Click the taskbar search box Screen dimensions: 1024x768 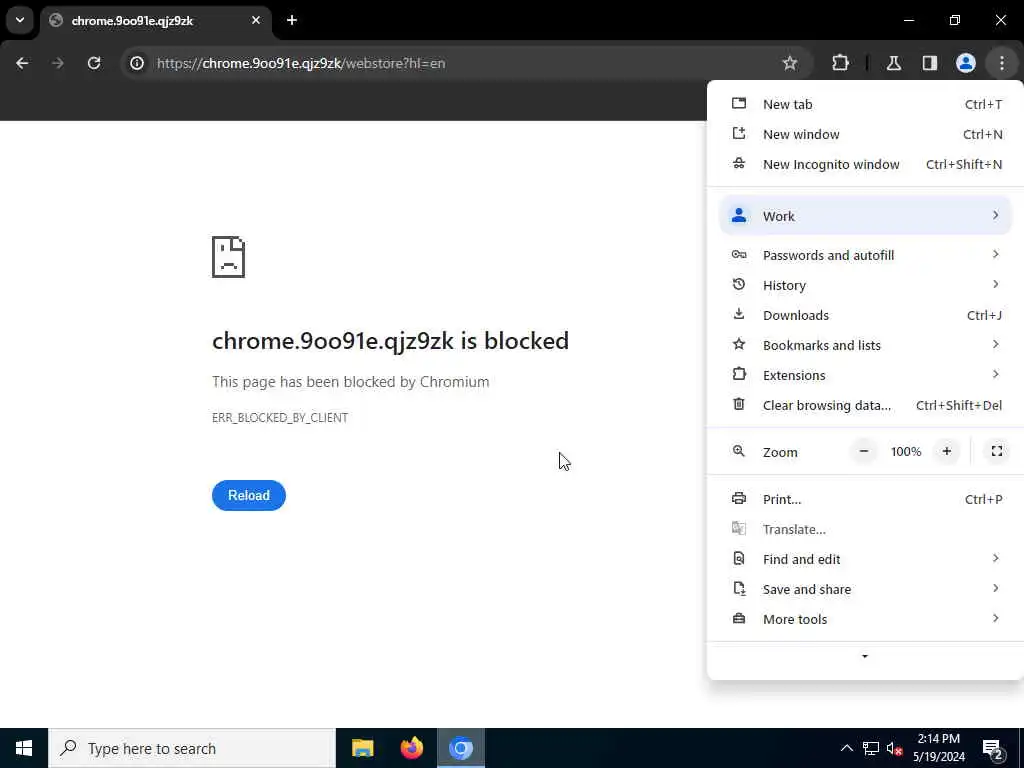click(192, 748)
